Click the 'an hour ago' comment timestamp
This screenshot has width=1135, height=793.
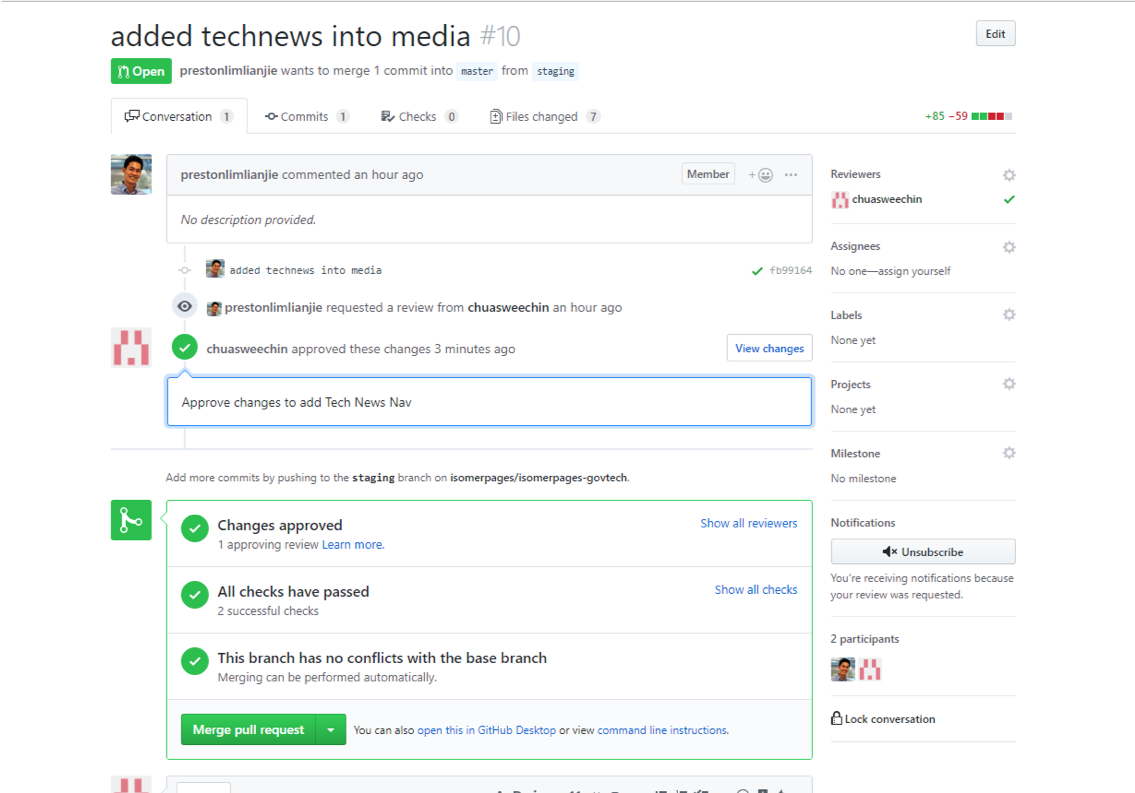(x=388, y=175)
